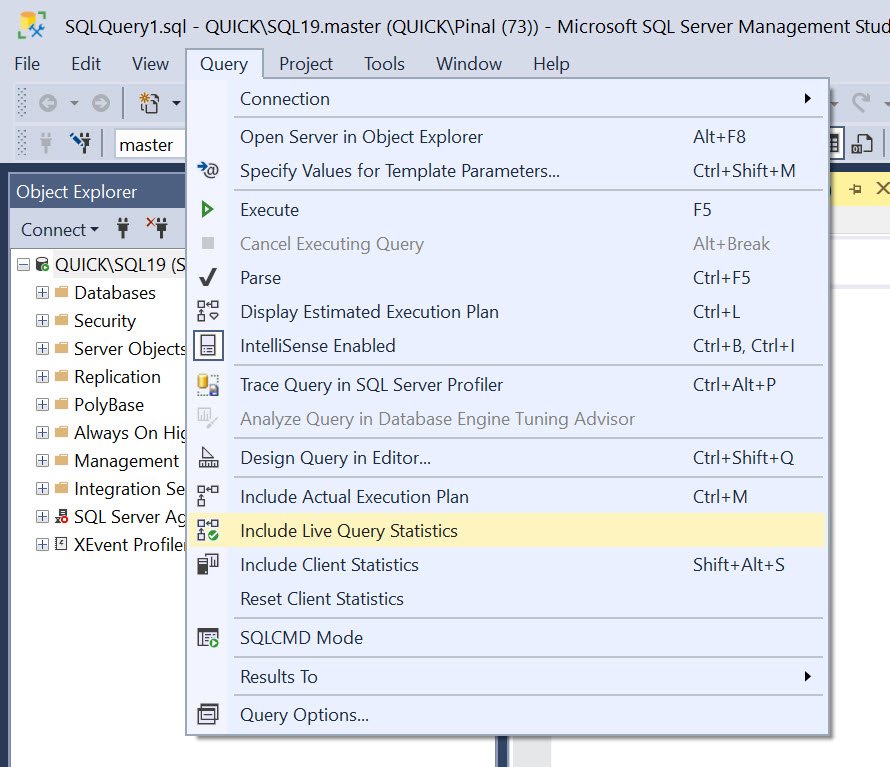Click the Connect Object Explorer plug icon
890x767 pixels.
(123, 228)
